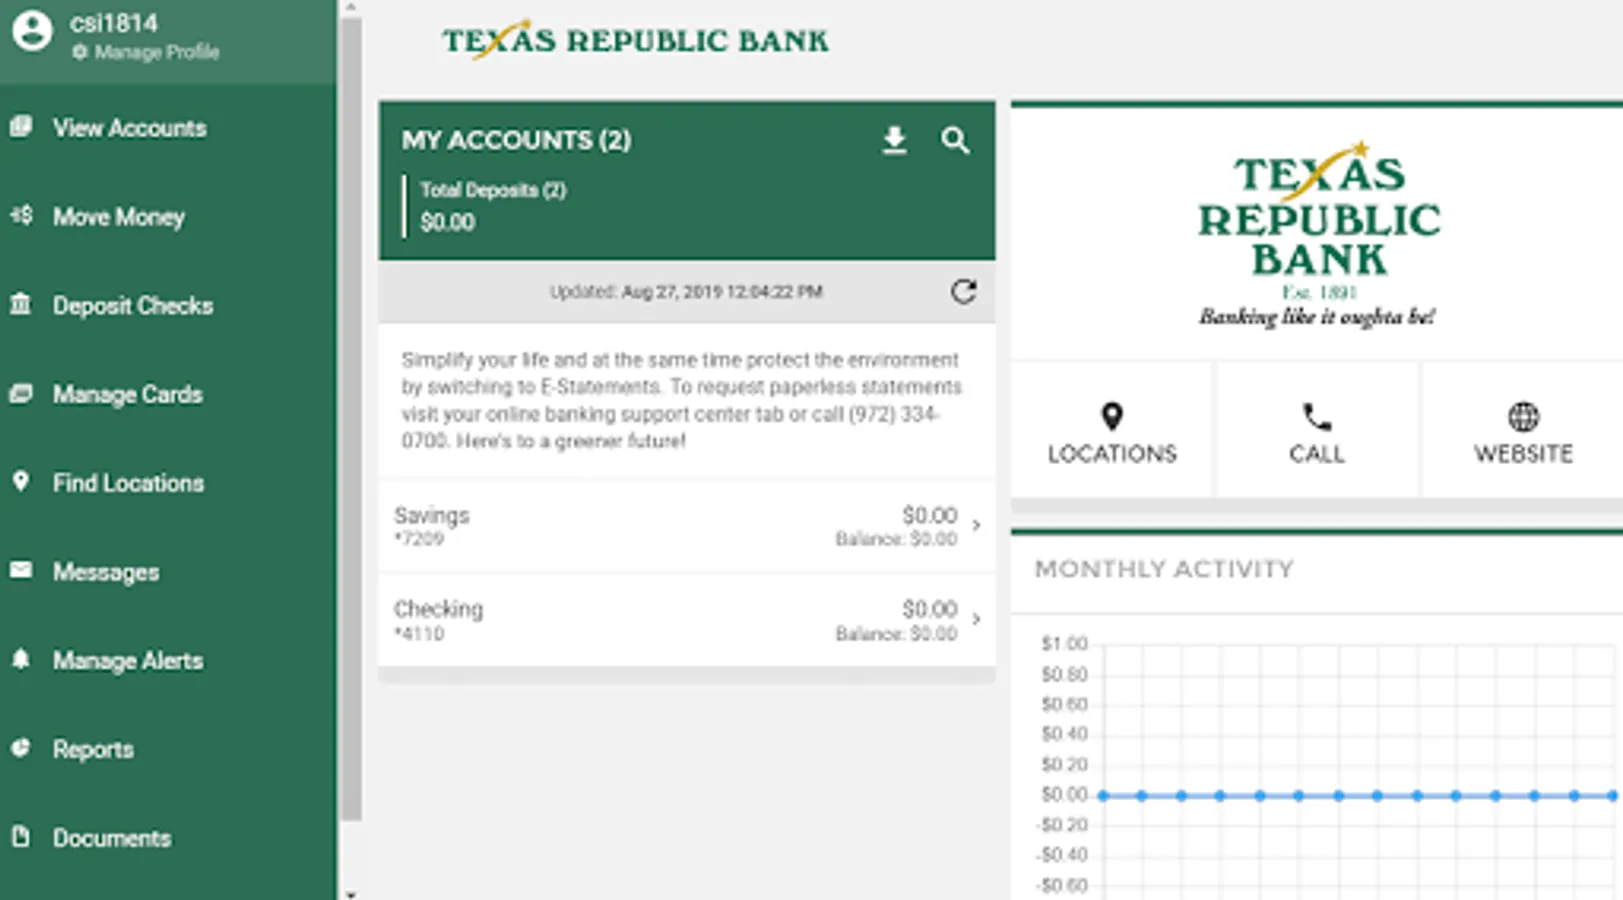Viewport: 1623px width, 900px height.
Task: Click the LOCATIONS button label
Action: point(1112,454)
